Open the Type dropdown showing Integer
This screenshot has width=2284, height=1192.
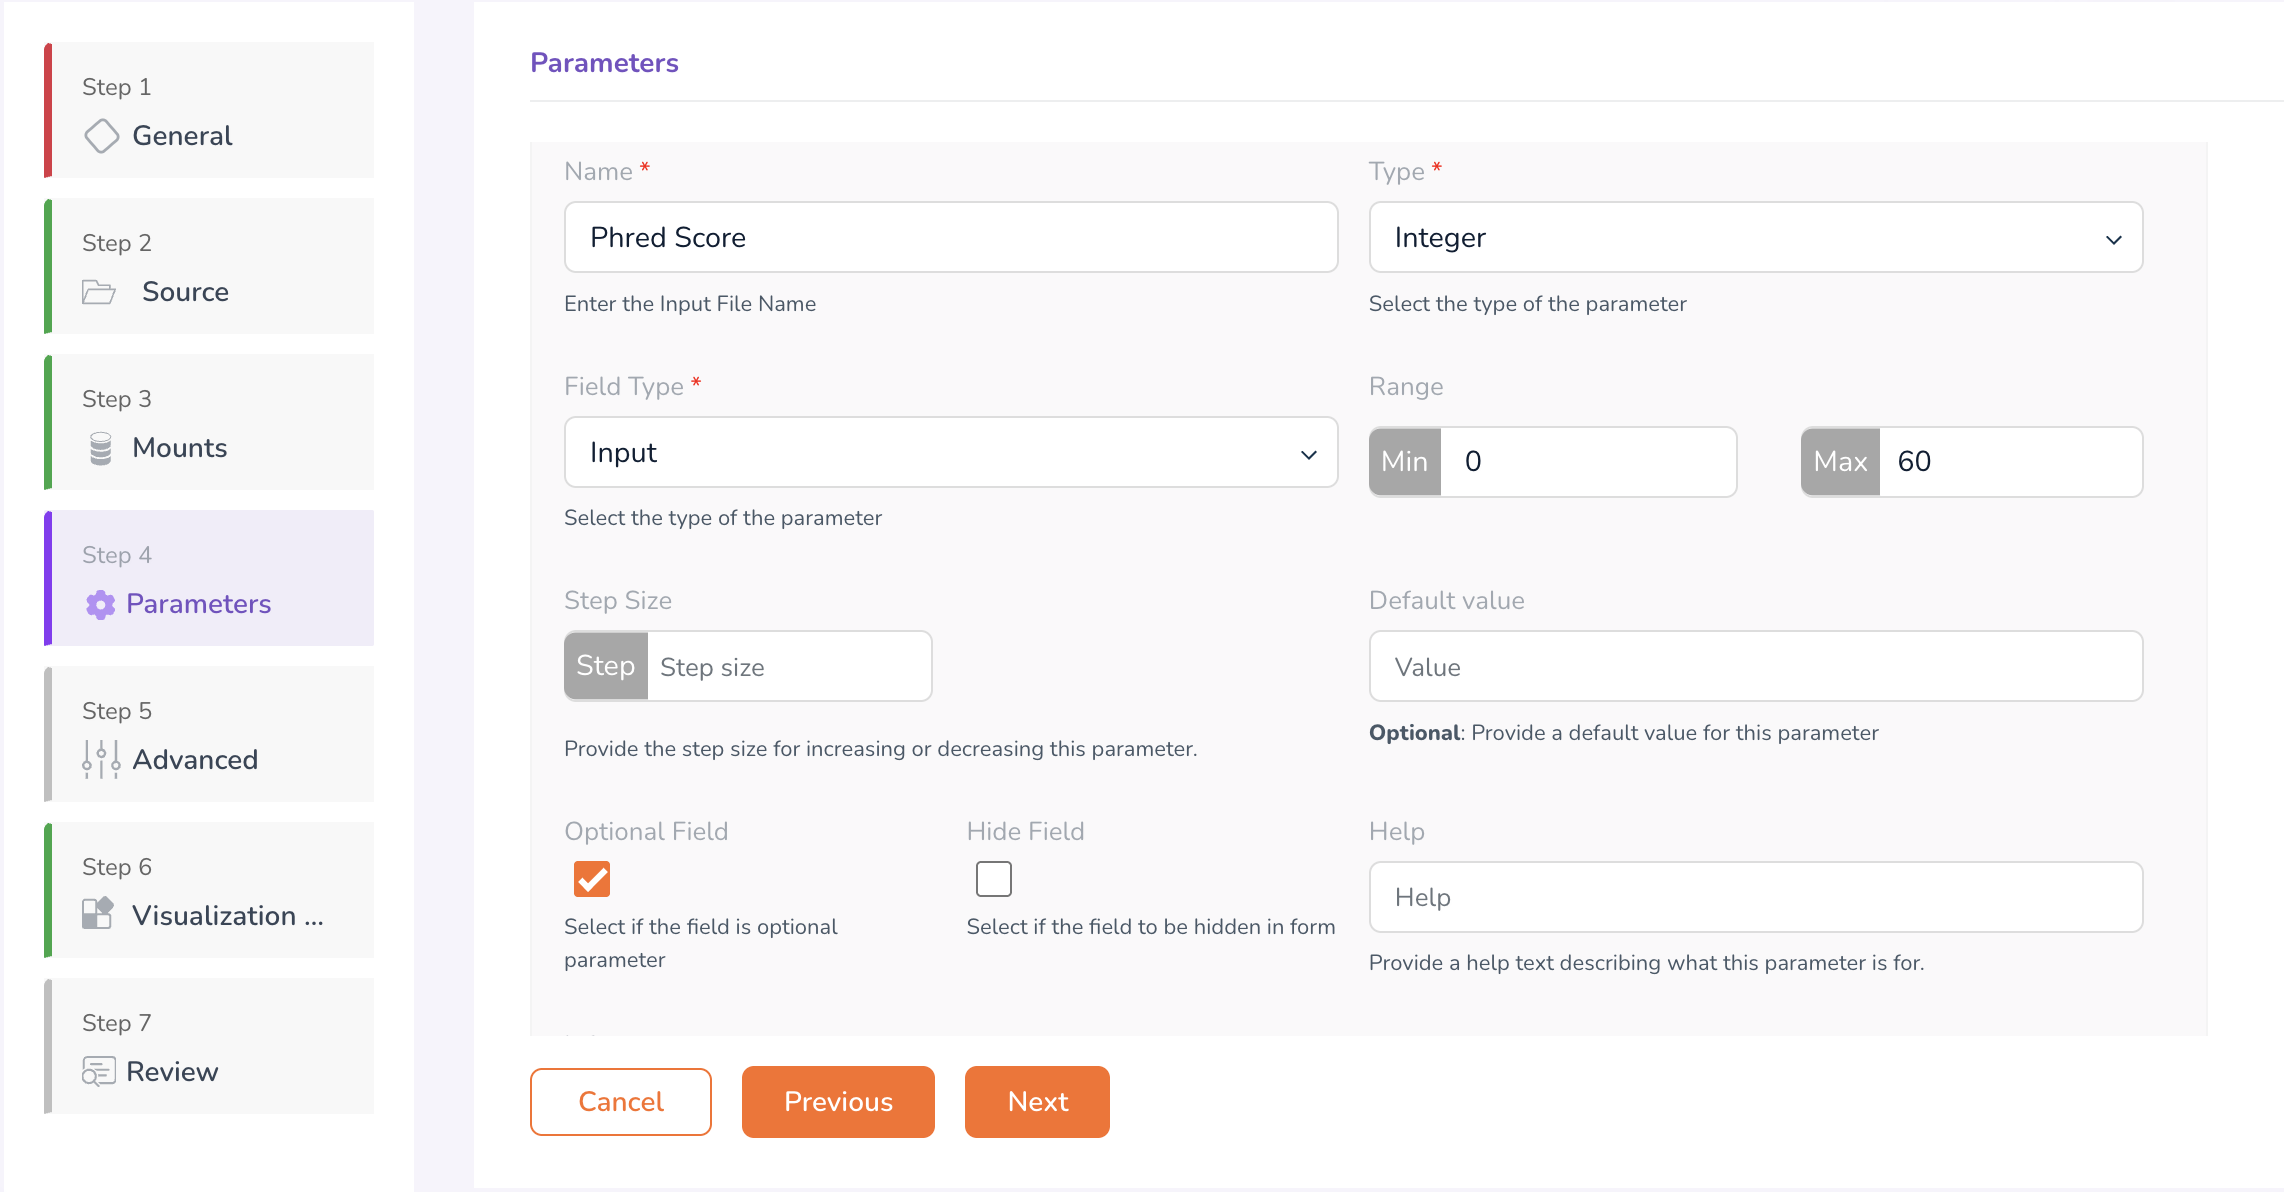point(1755,238)
